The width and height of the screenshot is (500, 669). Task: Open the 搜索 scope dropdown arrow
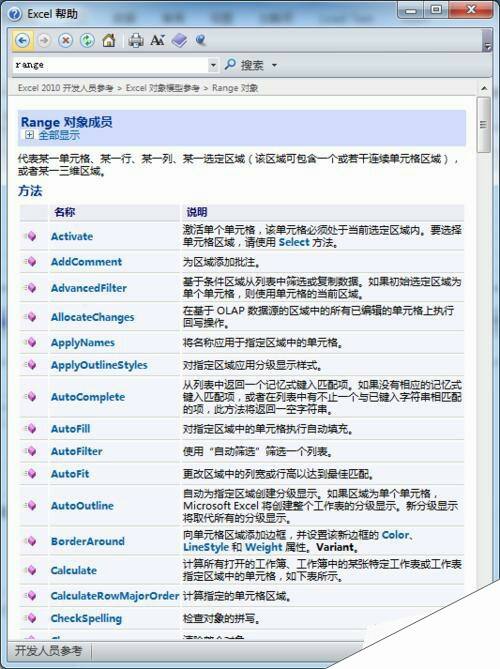[x=274, y=65]
